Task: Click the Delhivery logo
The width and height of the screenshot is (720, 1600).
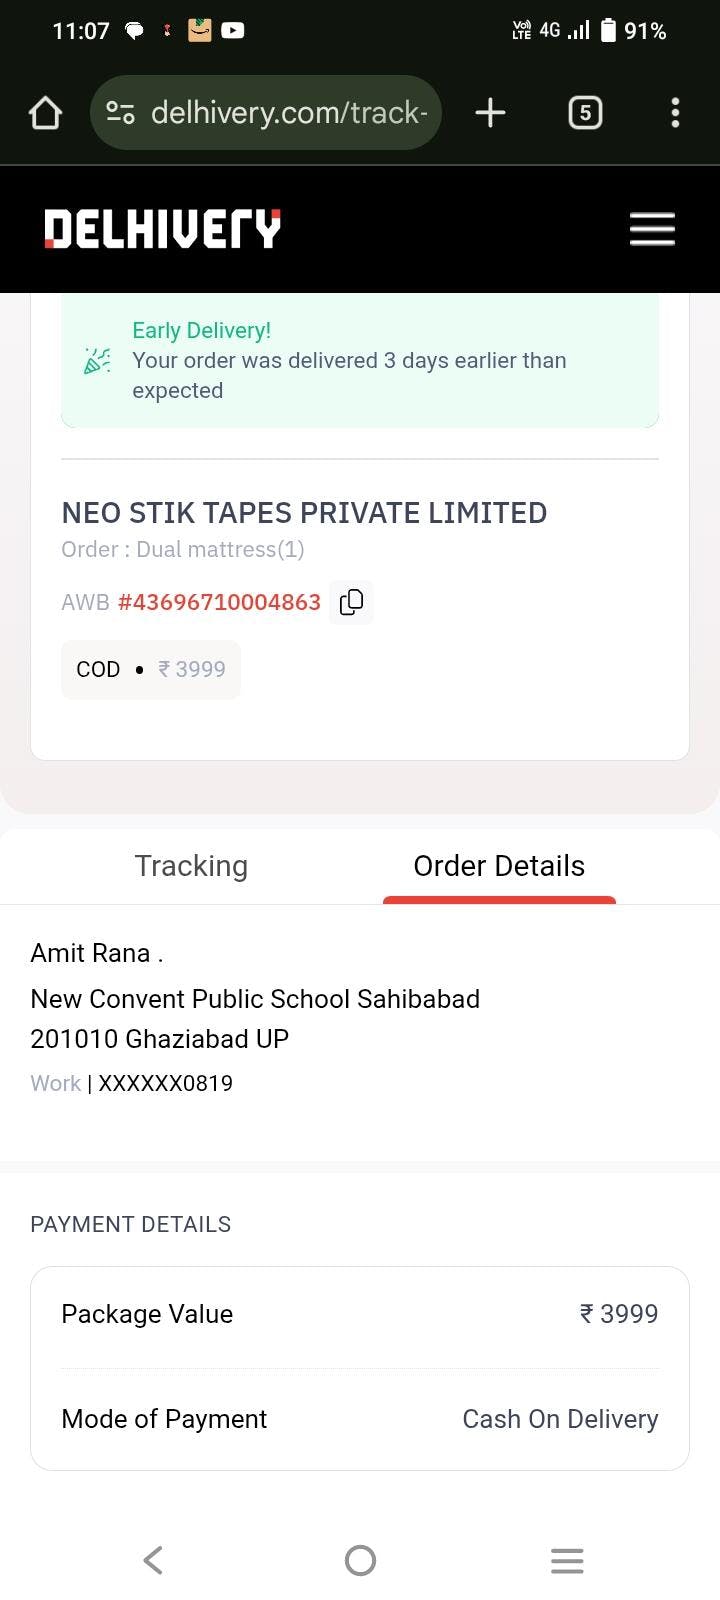Action: [162, 229]
